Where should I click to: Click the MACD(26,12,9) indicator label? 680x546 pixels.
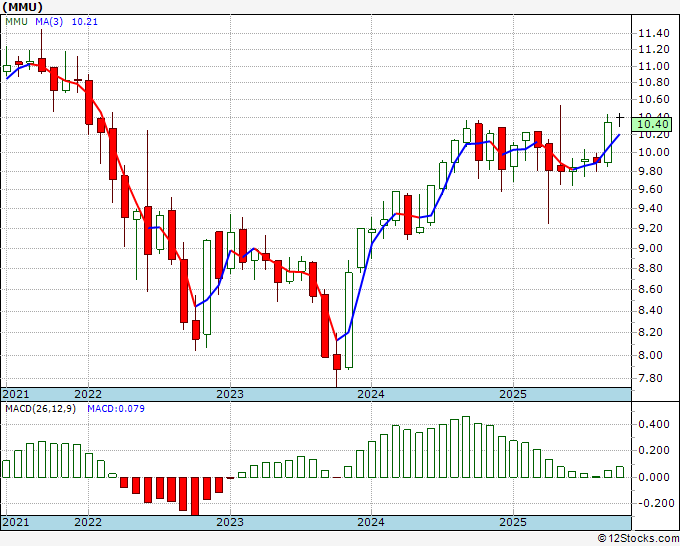coord(40,409)
